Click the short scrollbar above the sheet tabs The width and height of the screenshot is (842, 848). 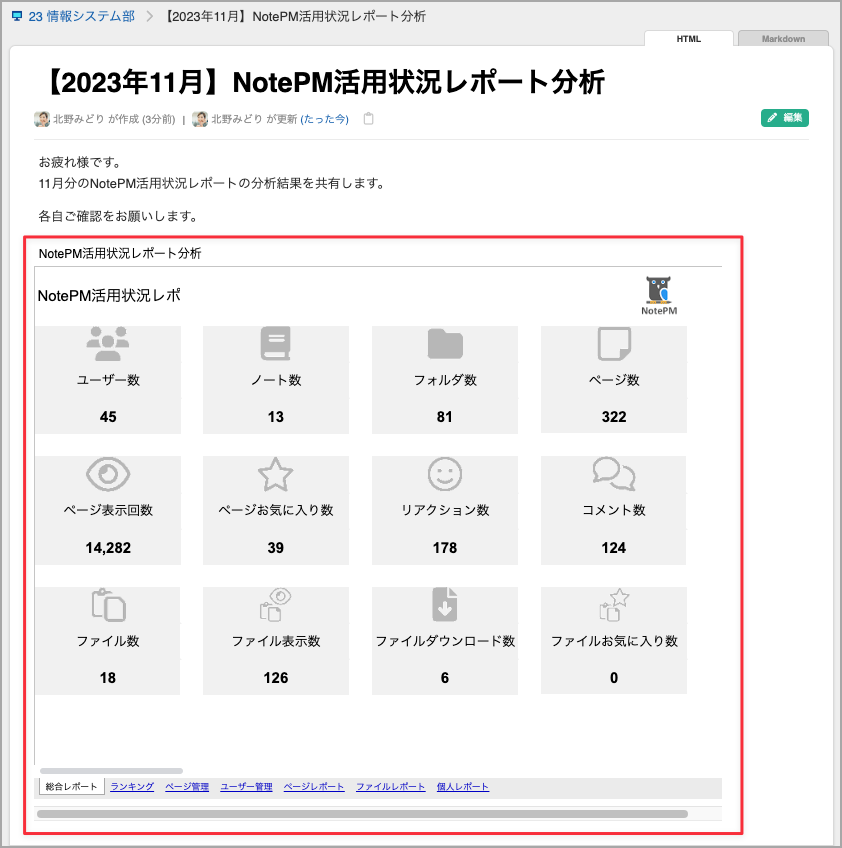click(111, 771)
